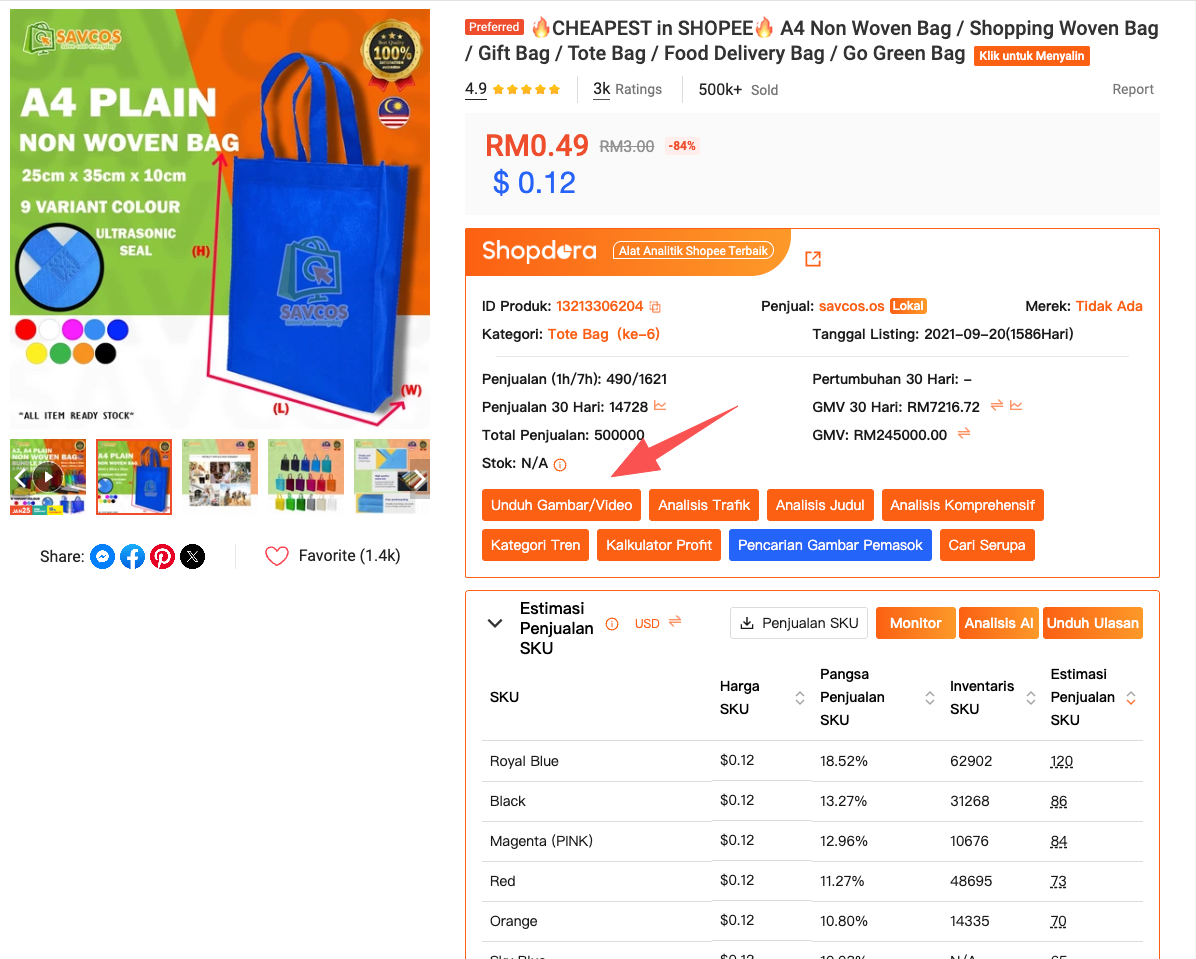Share product on X (Twitter)

192,556
